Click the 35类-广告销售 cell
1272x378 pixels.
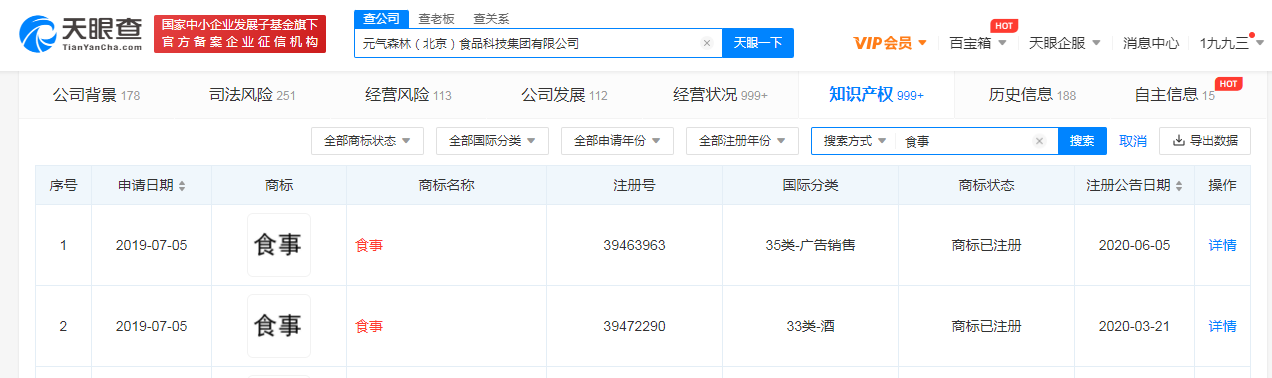click(810, 245)
